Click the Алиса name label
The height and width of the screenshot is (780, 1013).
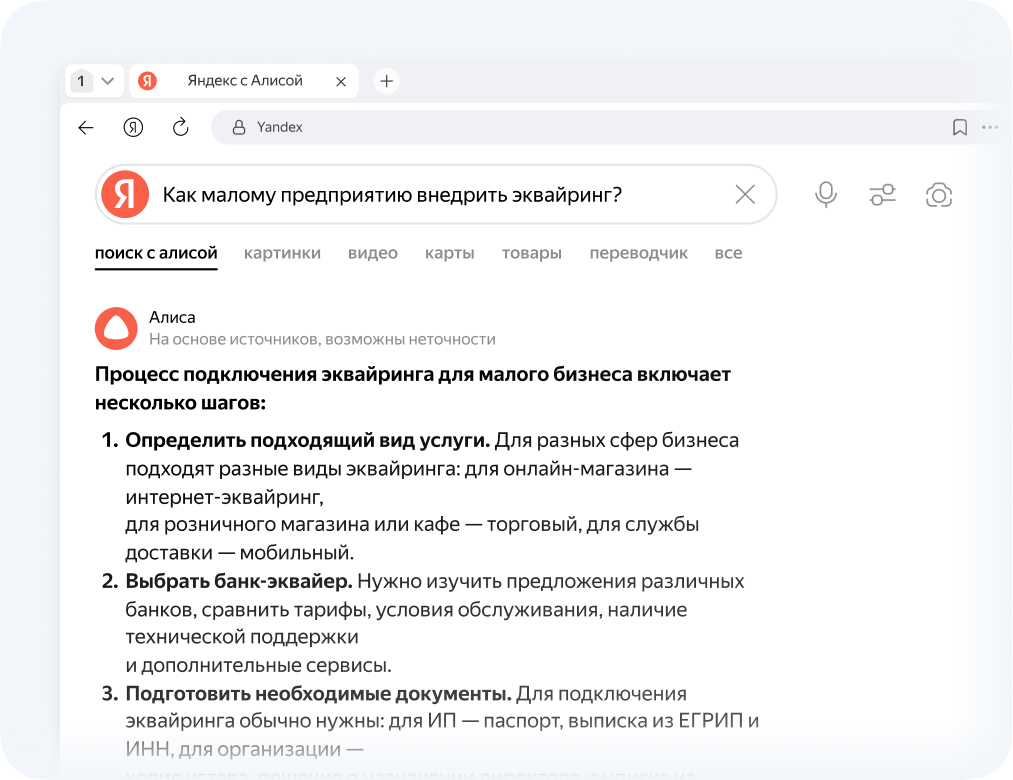point(172,317)
